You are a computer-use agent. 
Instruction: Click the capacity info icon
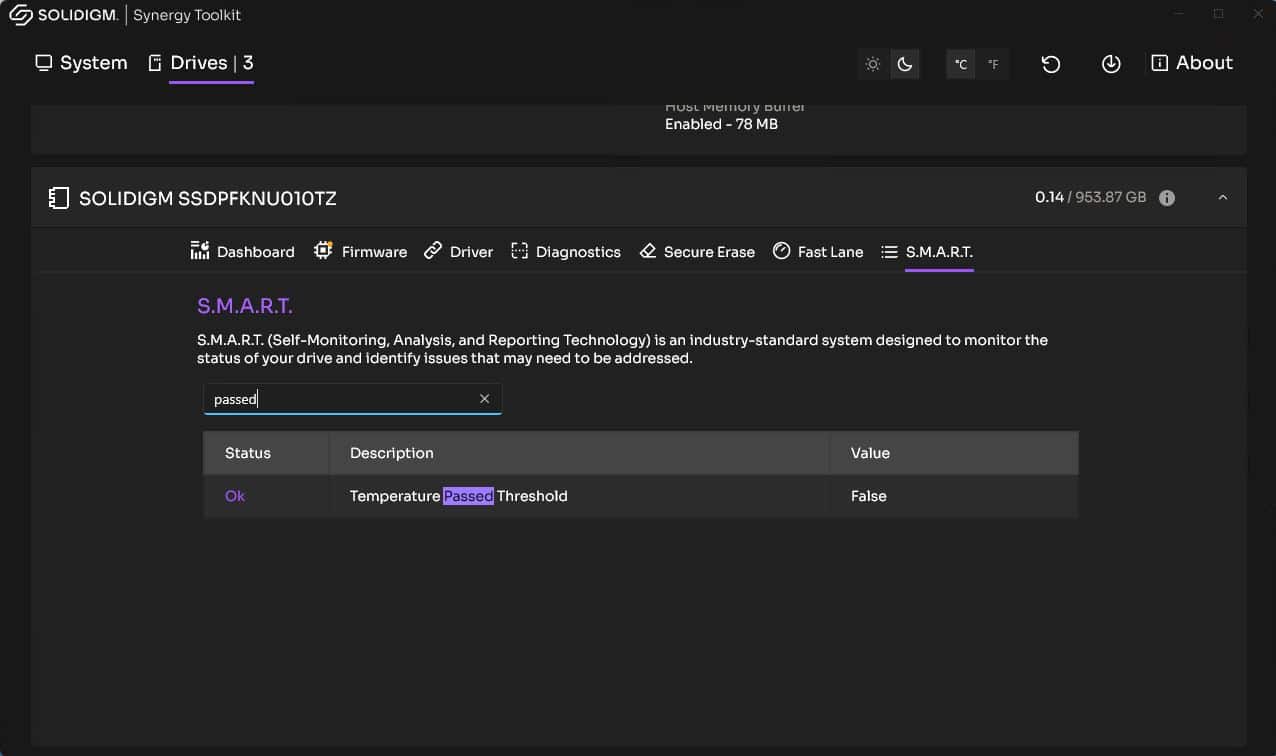click(1166, 198)
